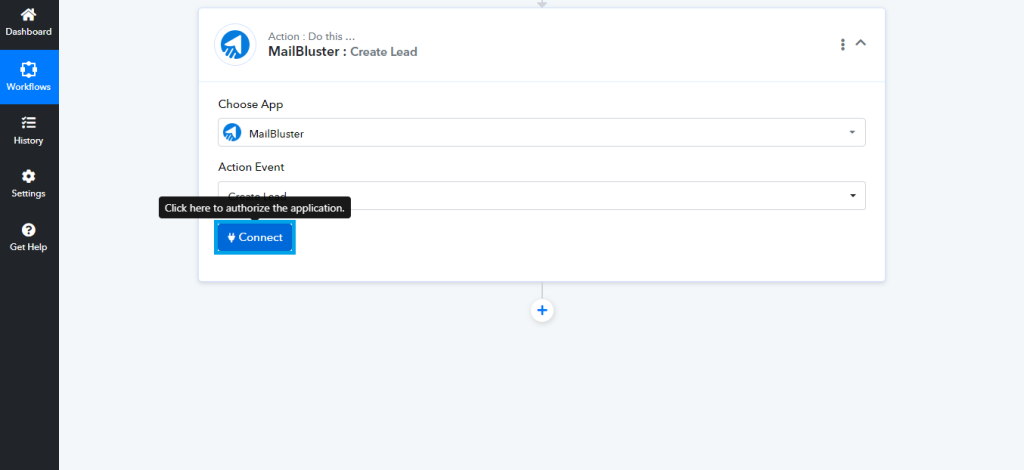Screen dimensions: 1024x470
Task: Click the Settings gear icon
Action: [28, 176]
